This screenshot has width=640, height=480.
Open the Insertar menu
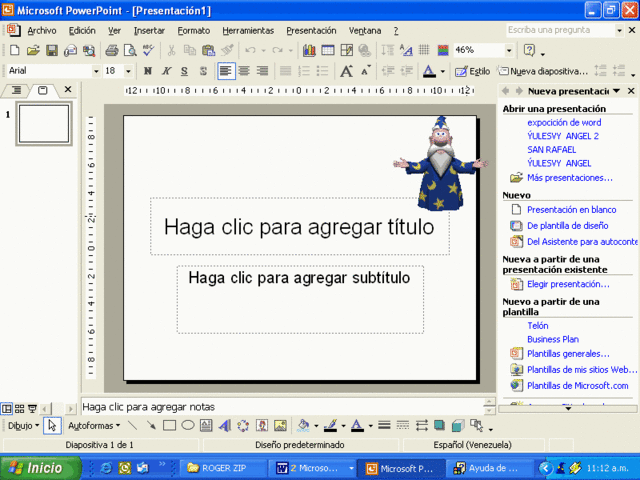coord(149,31)
